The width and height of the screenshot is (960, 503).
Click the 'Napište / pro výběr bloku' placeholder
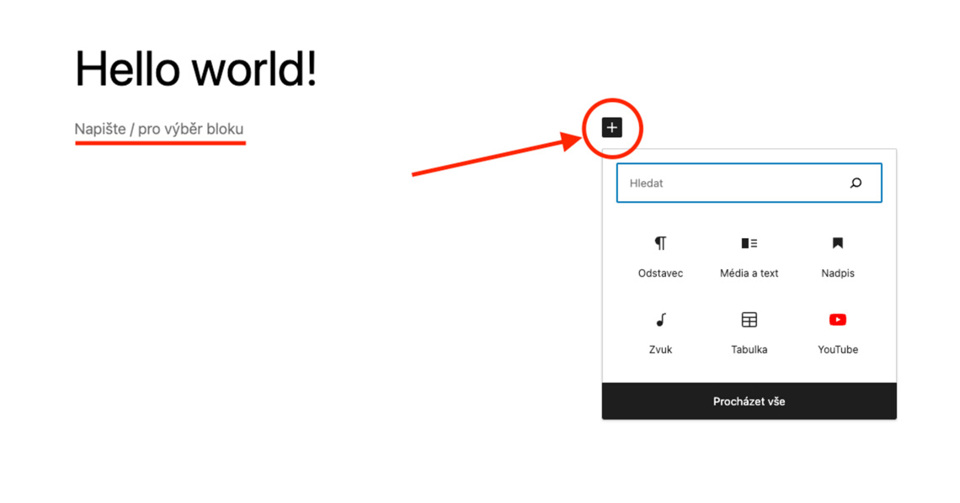159,129
